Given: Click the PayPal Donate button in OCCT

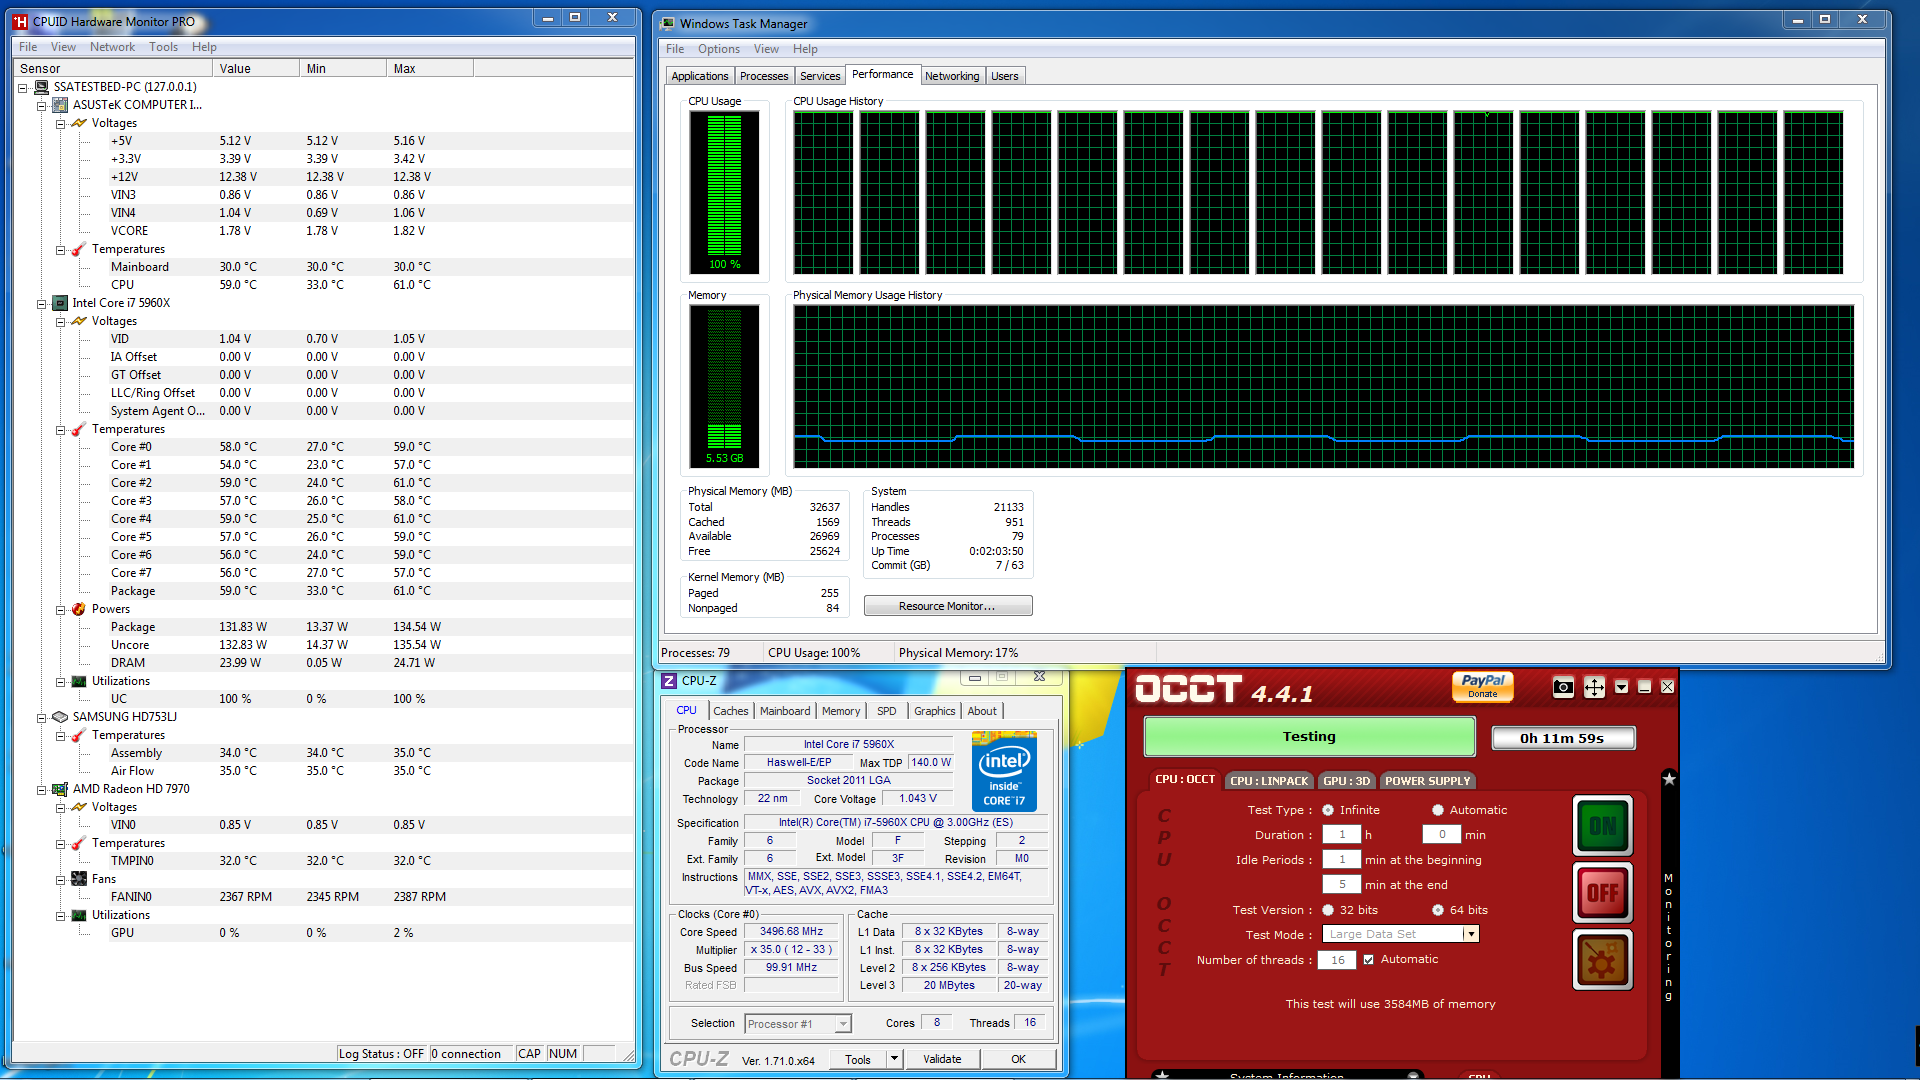Looking at the screenshot, I should 1483,686.
